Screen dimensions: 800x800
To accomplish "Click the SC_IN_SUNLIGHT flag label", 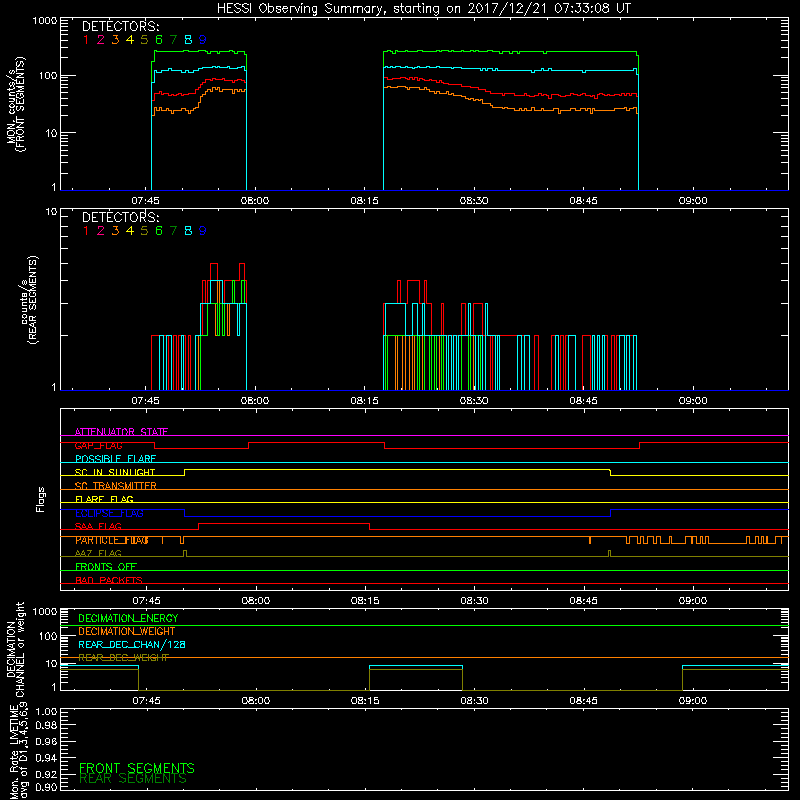I will [115, 472].
